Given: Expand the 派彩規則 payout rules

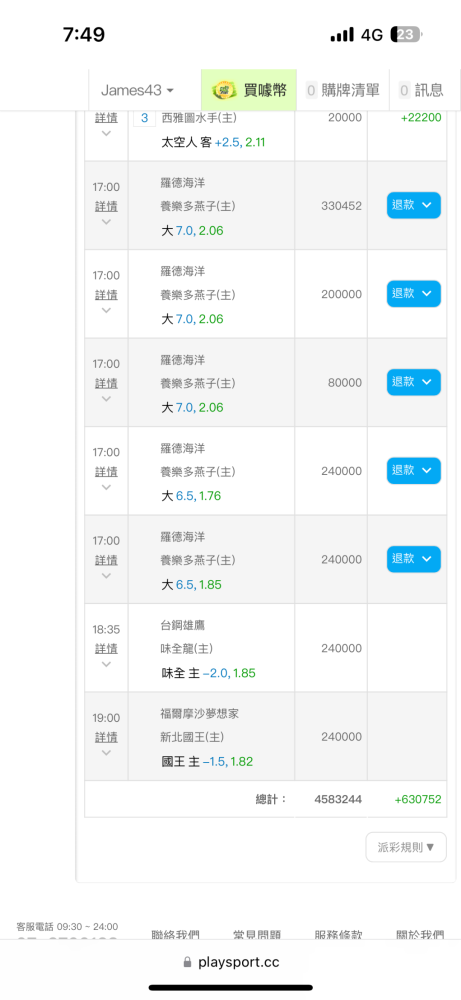Looking at the screenshot, I should (x=406, y=847).
